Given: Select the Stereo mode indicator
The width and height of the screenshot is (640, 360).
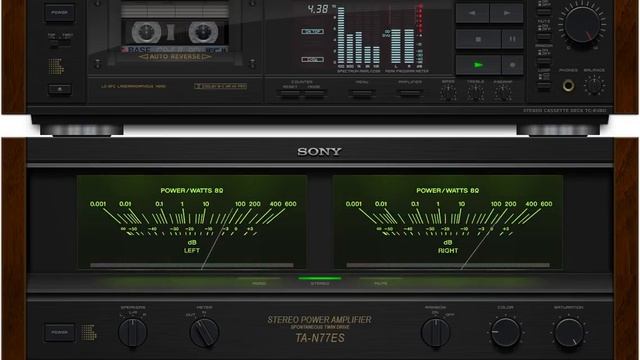Looking at the screenshot, I should click(x=320, y=281).
